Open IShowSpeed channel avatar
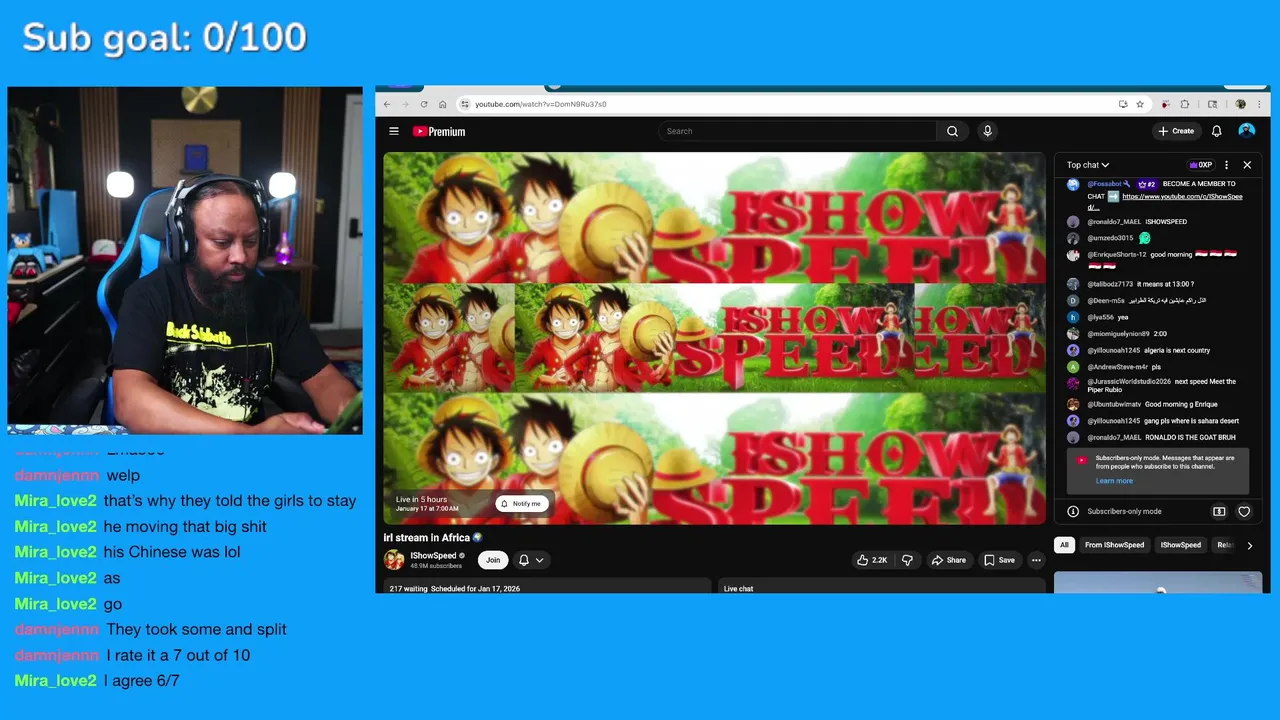The height and width of the screenshot is (720, 1280). [x=394, y=560]
